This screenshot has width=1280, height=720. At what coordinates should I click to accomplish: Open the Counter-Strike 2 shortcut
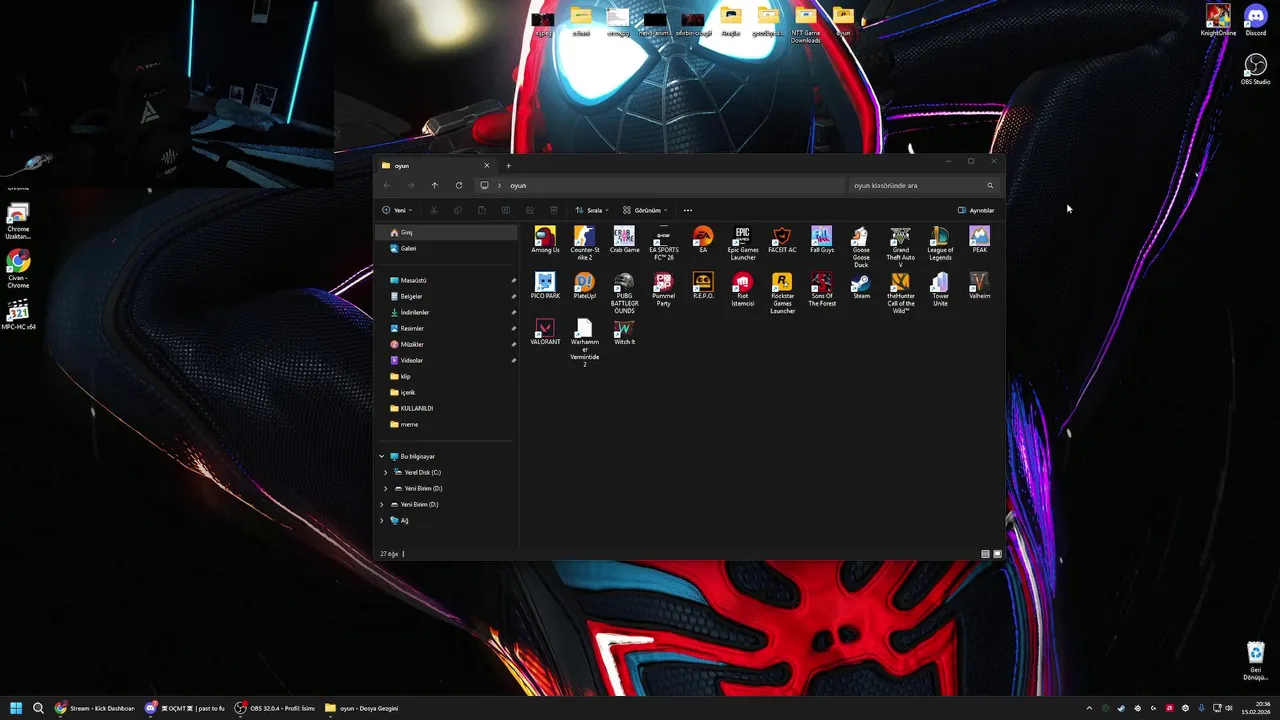pos(585,243)
